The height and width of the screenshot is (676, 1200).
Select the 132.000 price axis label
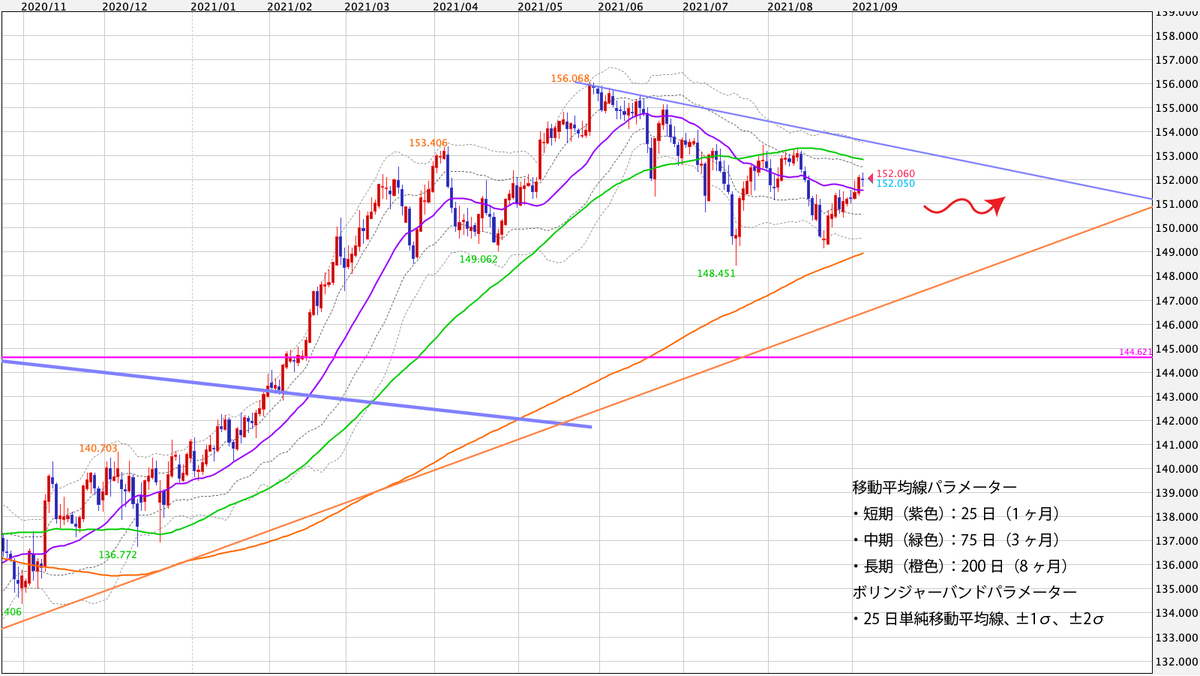pos(1176,661)
